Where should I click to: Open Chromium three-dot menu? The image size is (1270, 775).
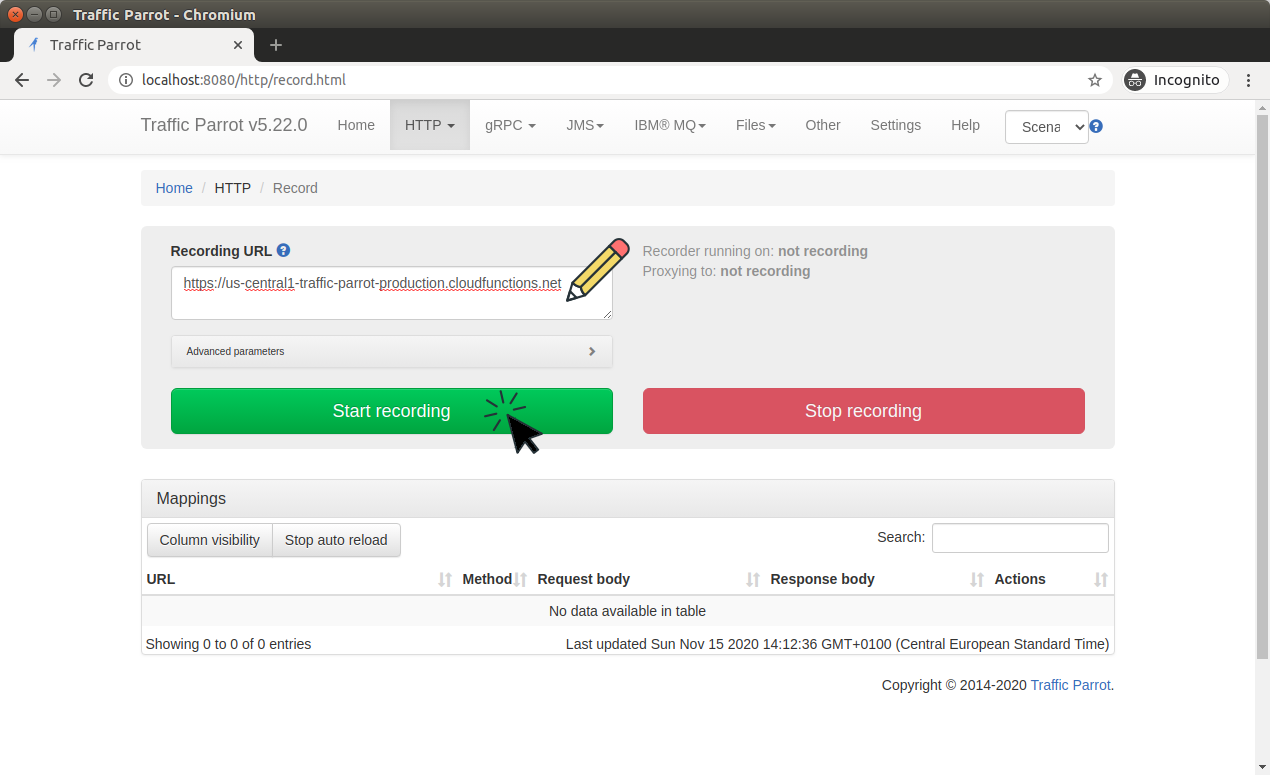tap(1248, 80)
